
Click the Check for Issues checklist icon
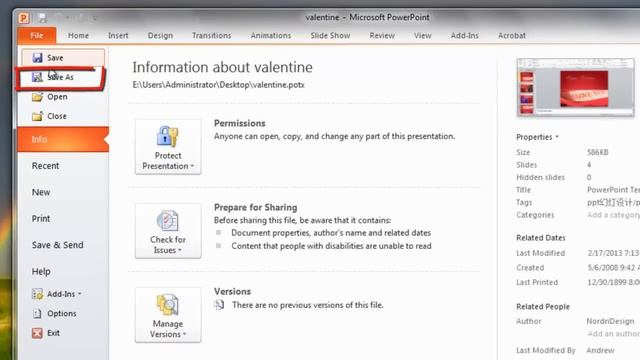[167, 220]
